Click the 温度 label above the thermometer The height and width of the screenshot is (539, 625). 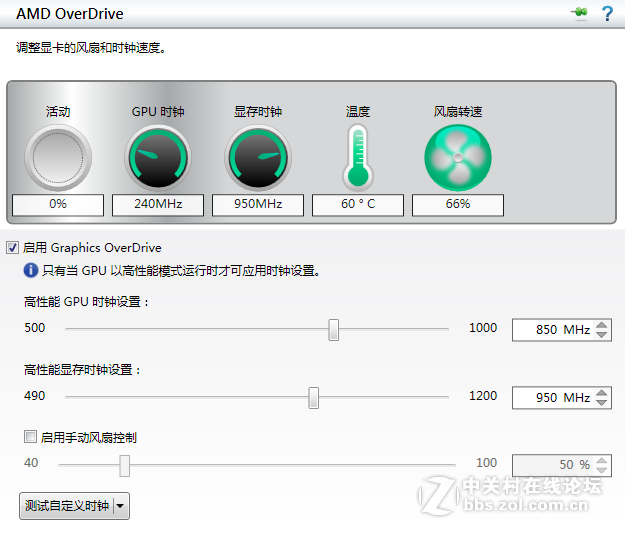pos(358,111)
